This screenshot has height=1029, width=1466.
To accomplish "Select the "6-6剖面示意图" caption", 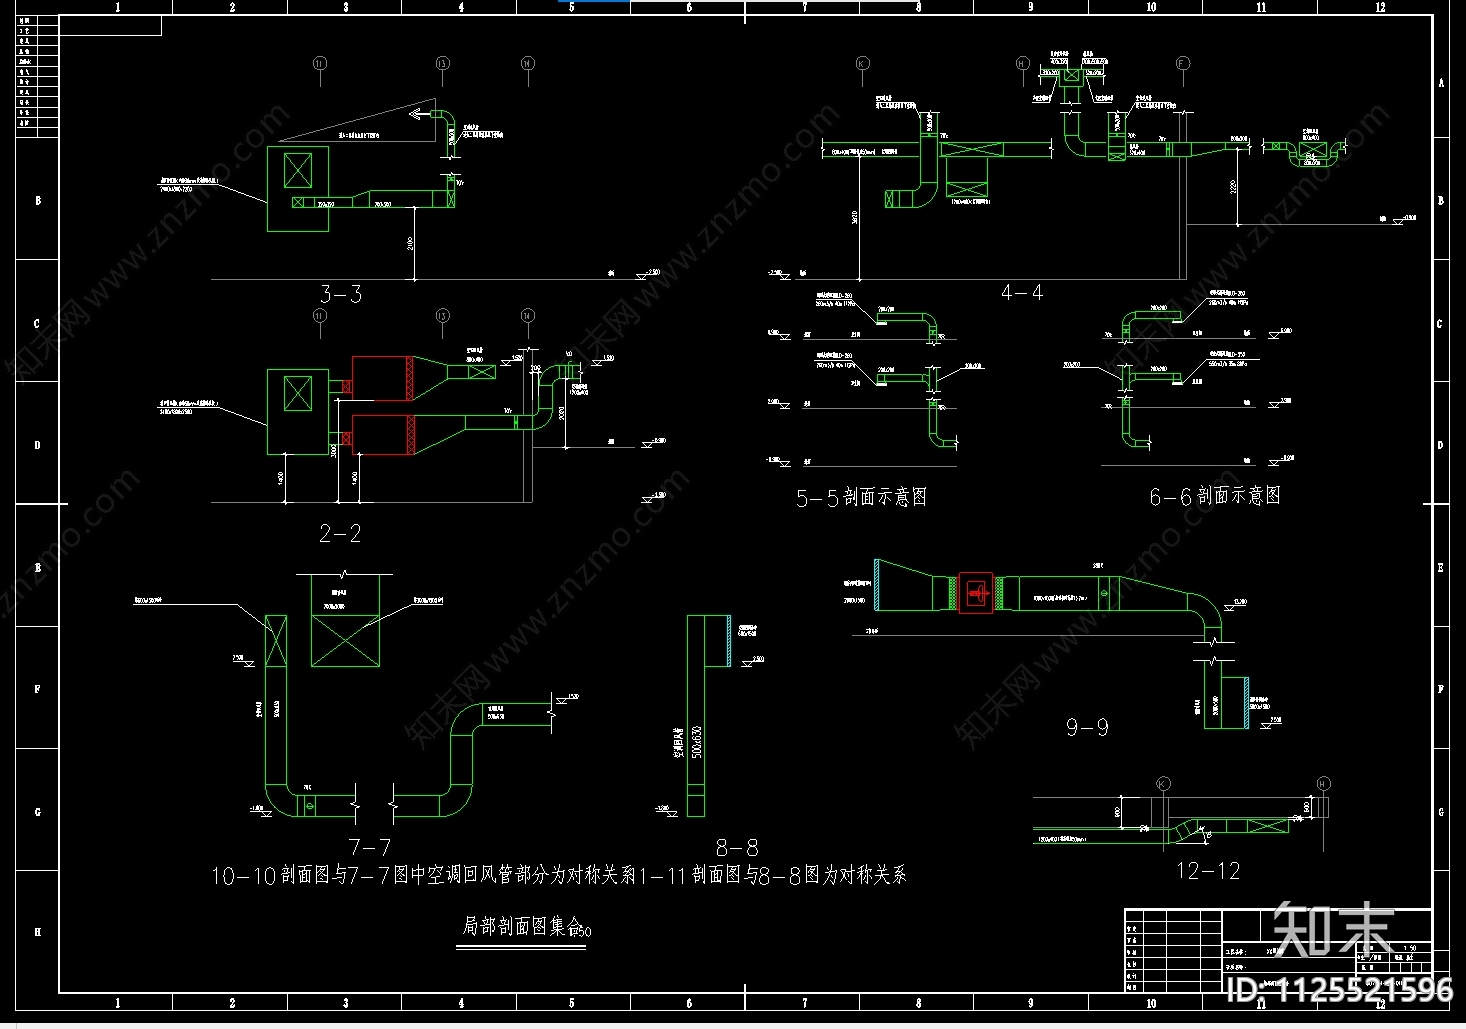I will [x=1215, y=496].
